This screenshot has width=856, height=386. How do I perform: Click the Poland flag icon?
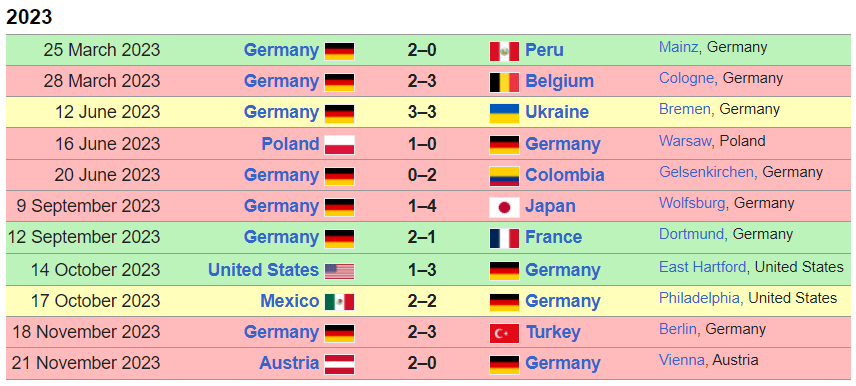click(340, 145)
